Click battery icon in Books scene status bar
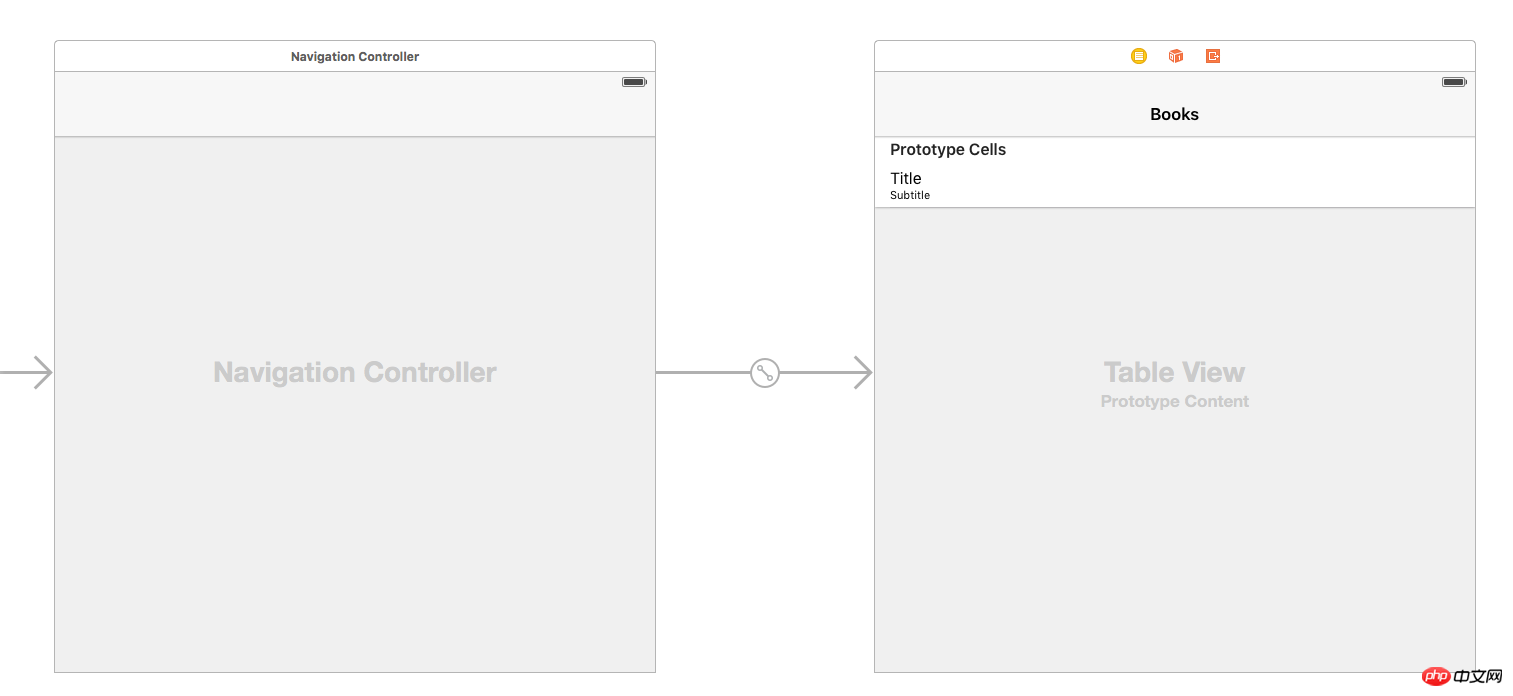This screenshot has width=1513, height=696. click(1454, 82)
